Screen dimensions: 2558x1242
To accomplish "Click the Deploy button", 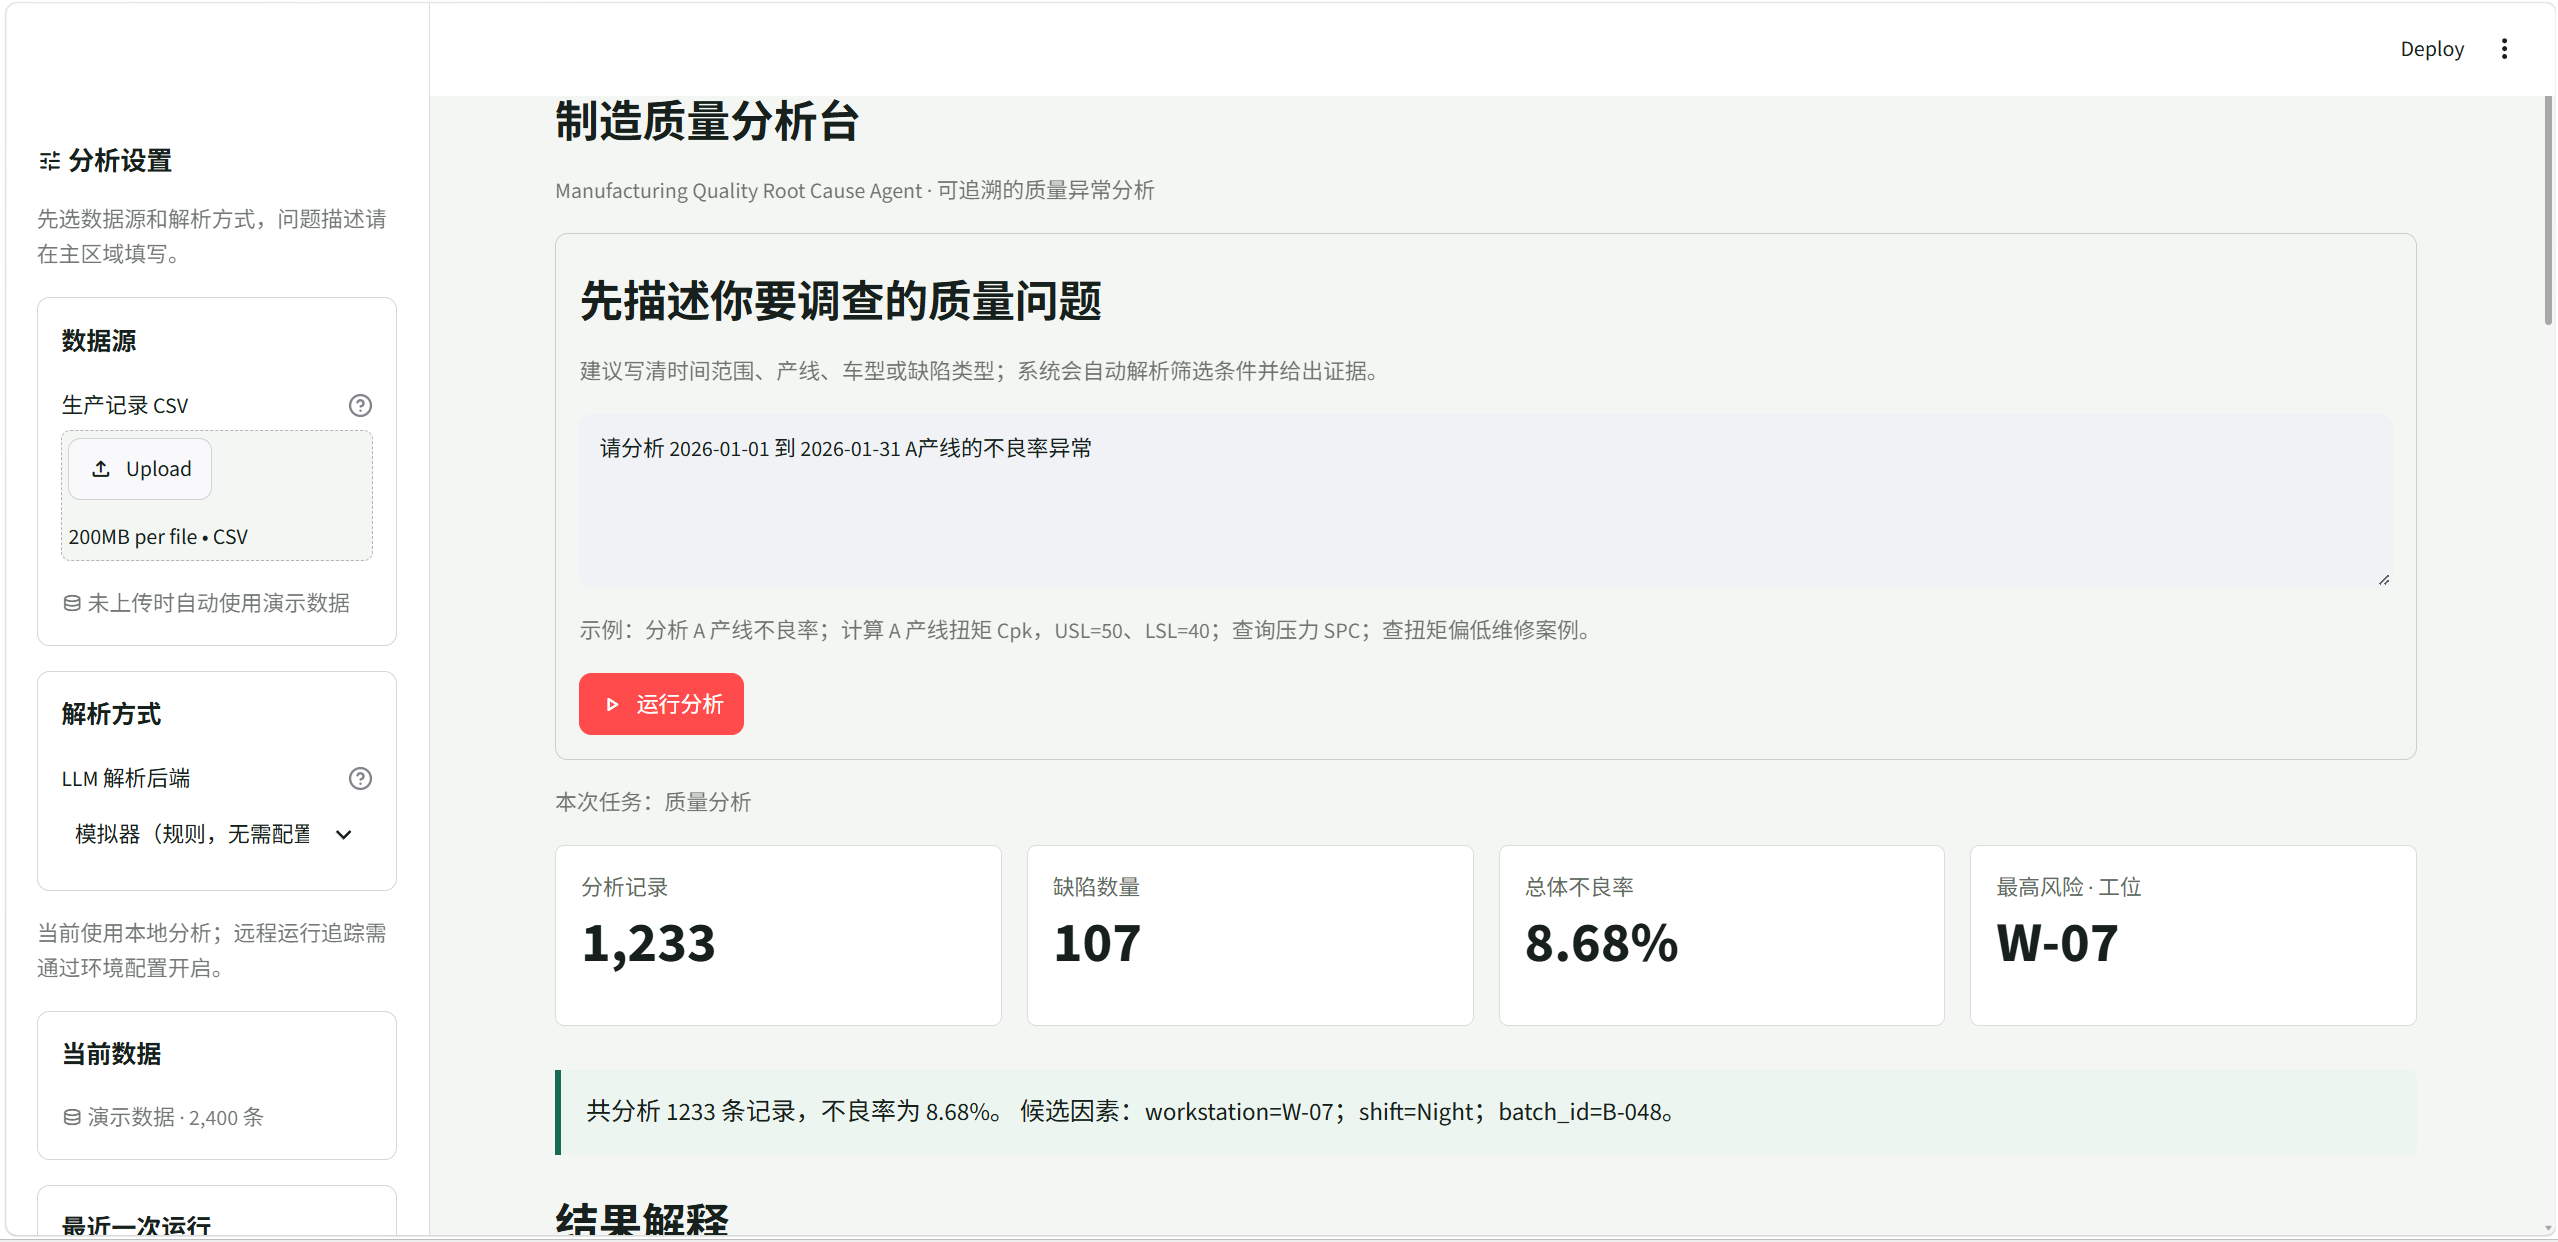I will 2432,49.
